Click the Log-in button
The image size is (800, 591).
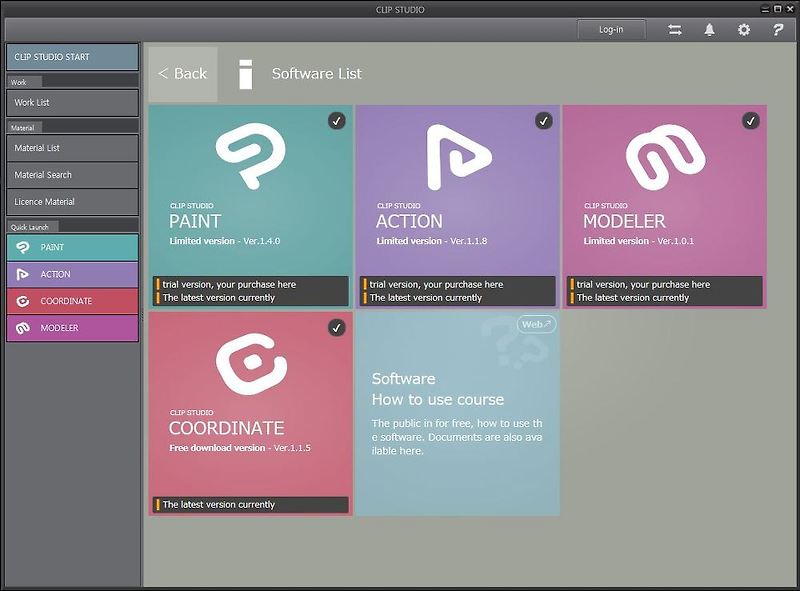click(611, 30)
